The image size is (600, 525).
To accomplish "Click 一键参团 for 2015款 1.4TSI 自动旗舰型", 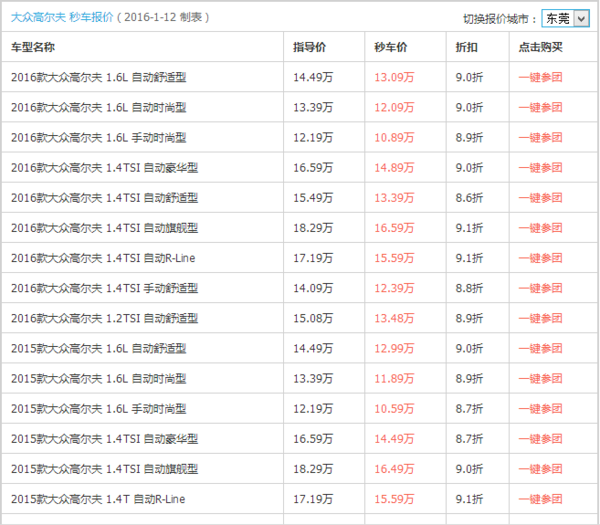I will 540,469.
